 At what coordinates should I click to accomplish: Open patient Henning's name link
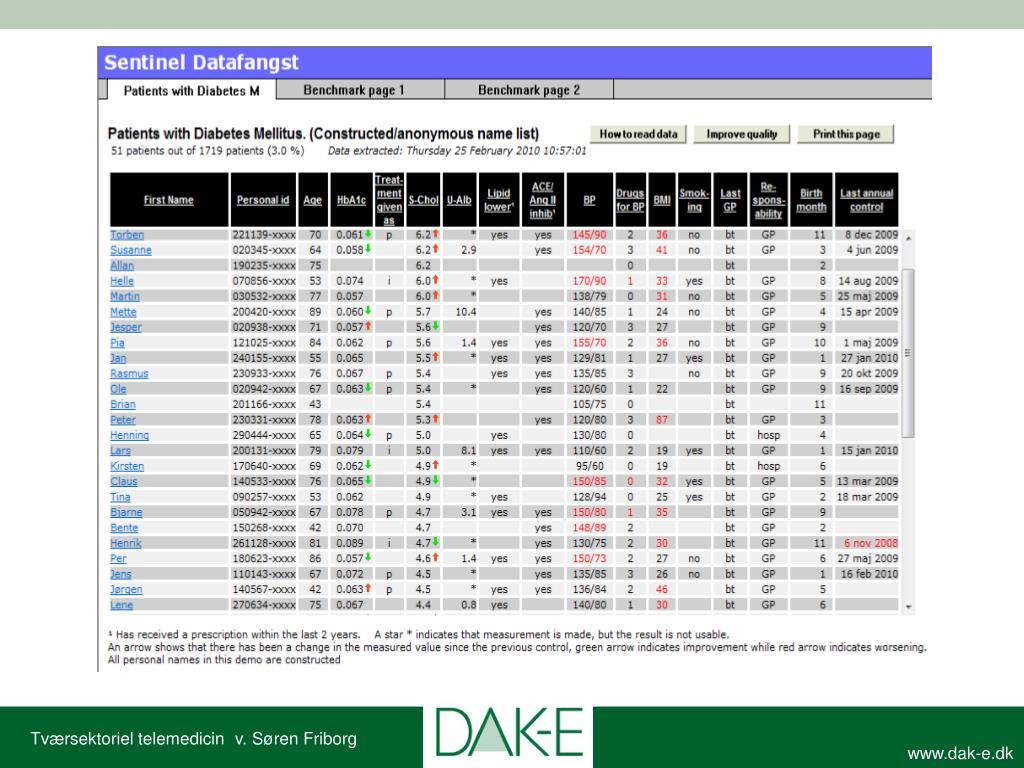(129, 435)
